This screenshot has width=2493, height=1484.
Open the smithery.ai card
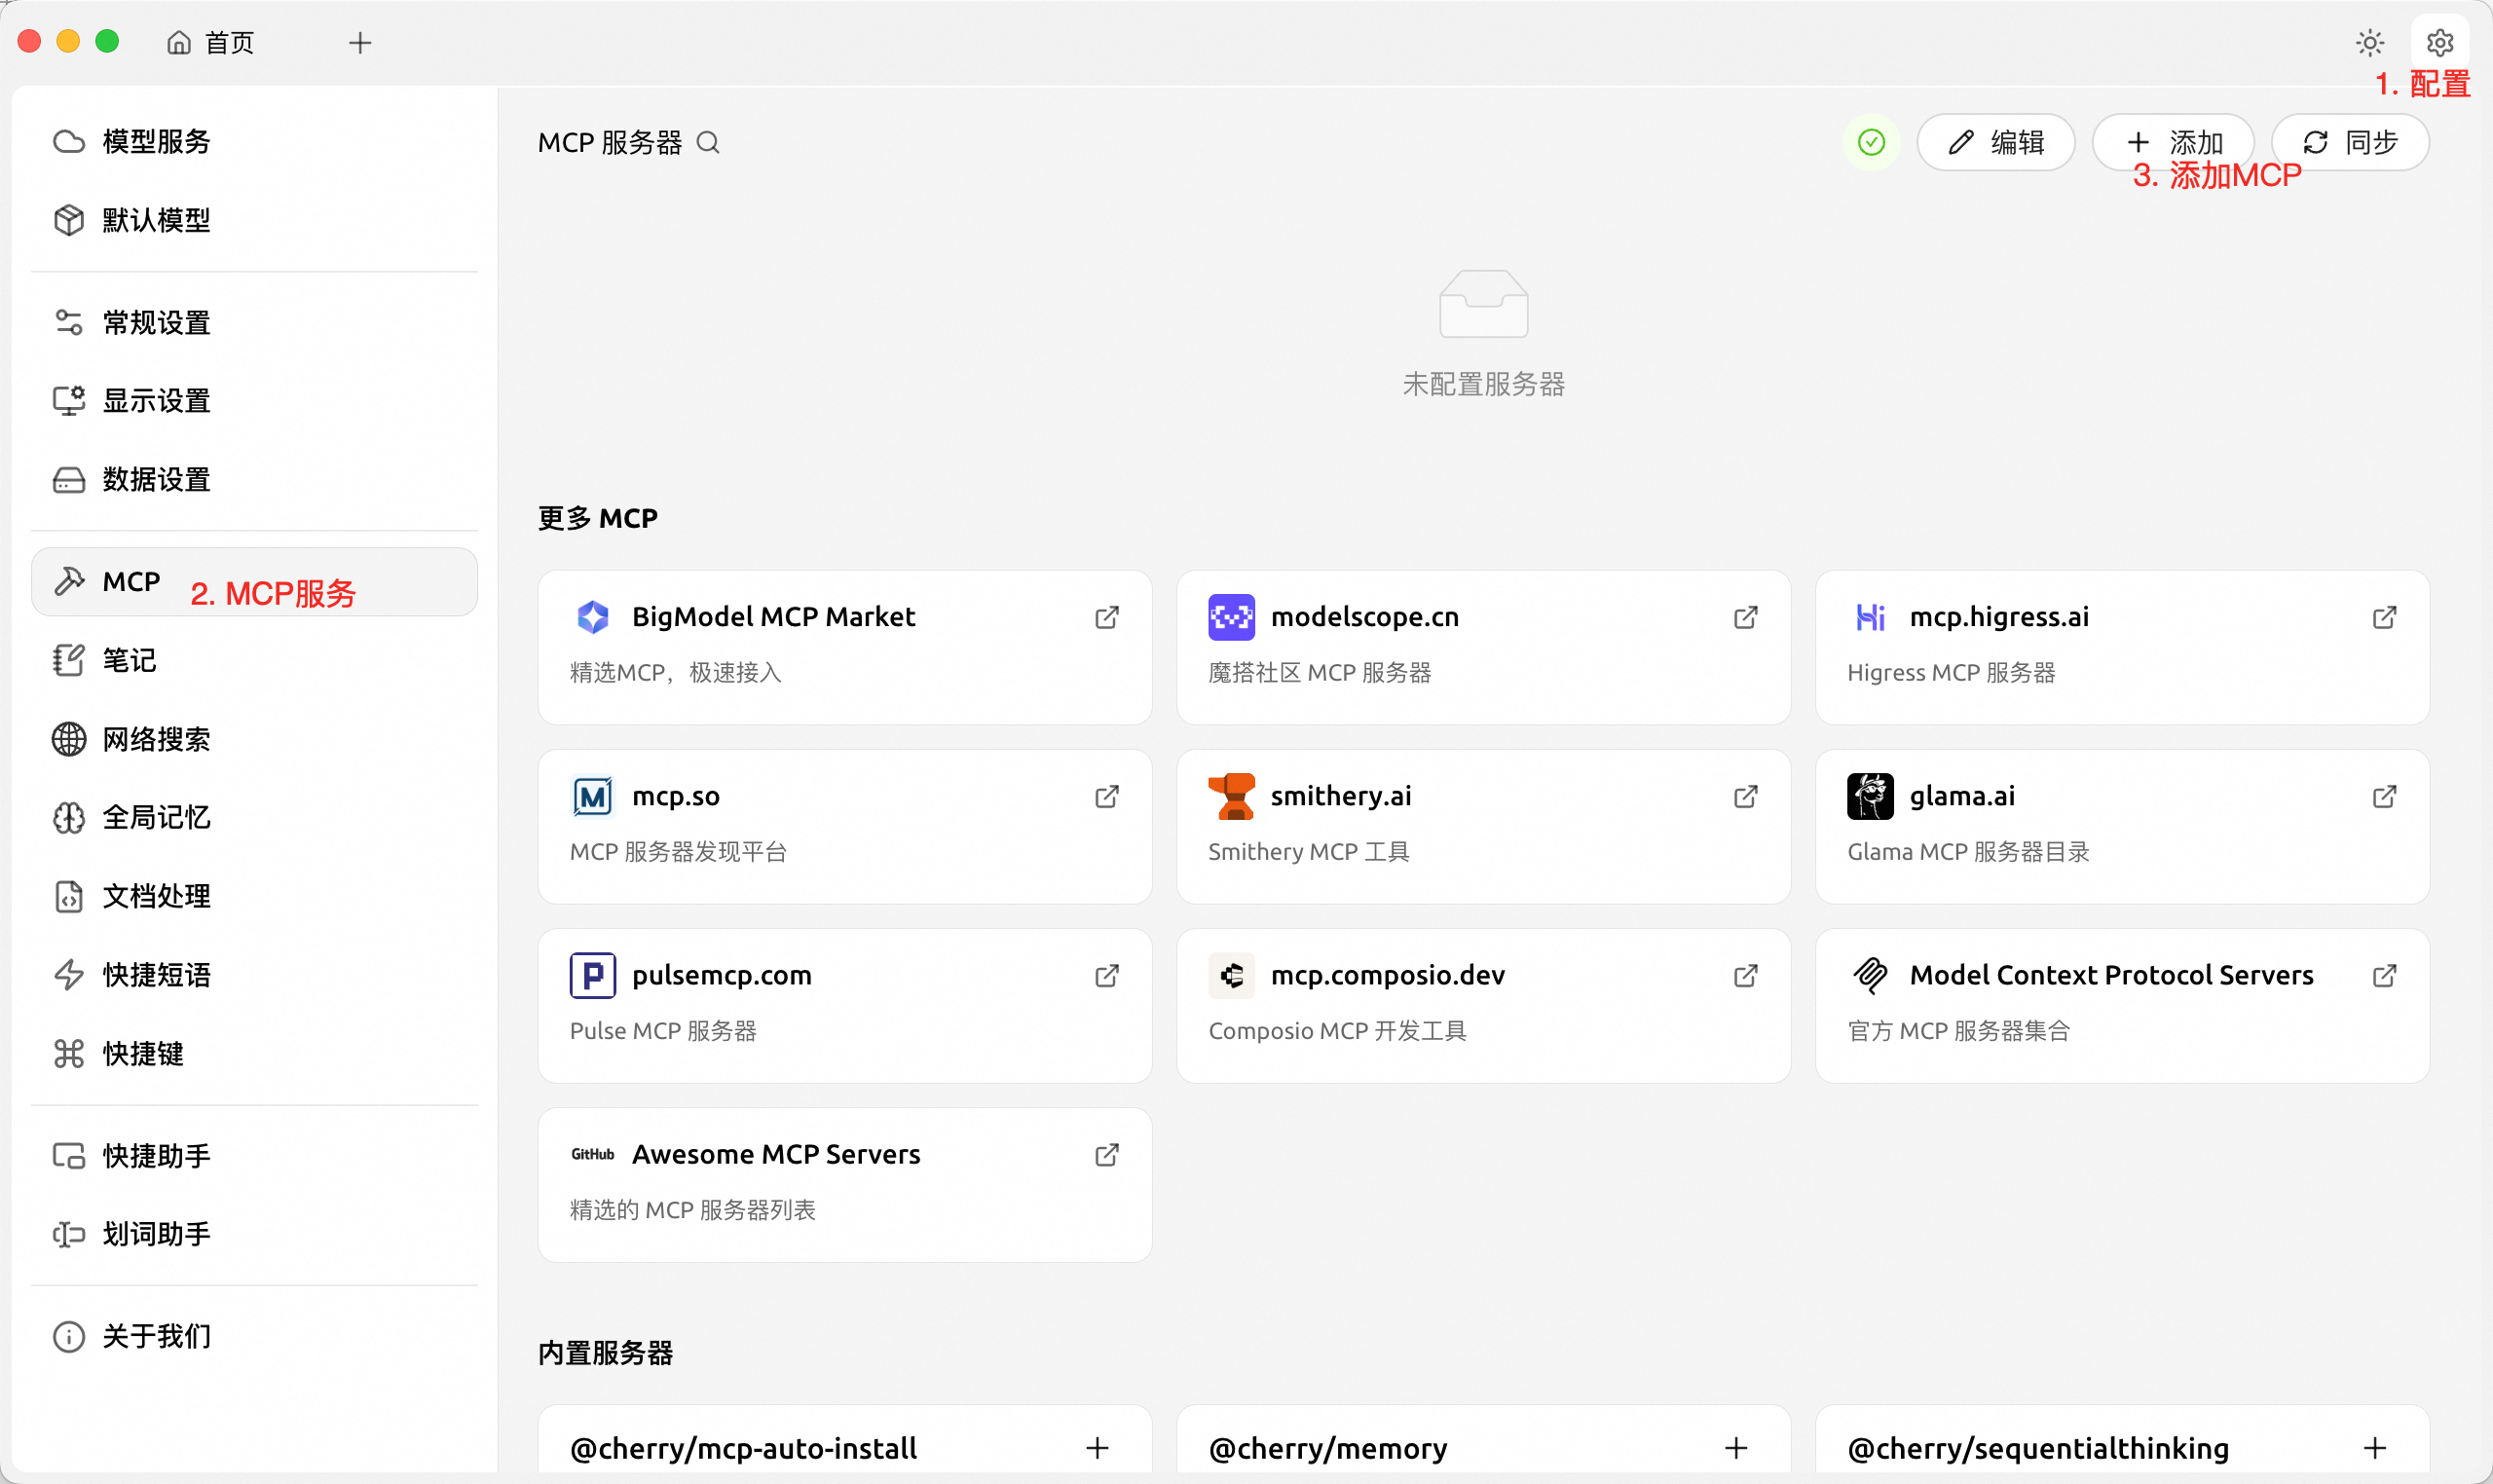tap(1482, 826)
